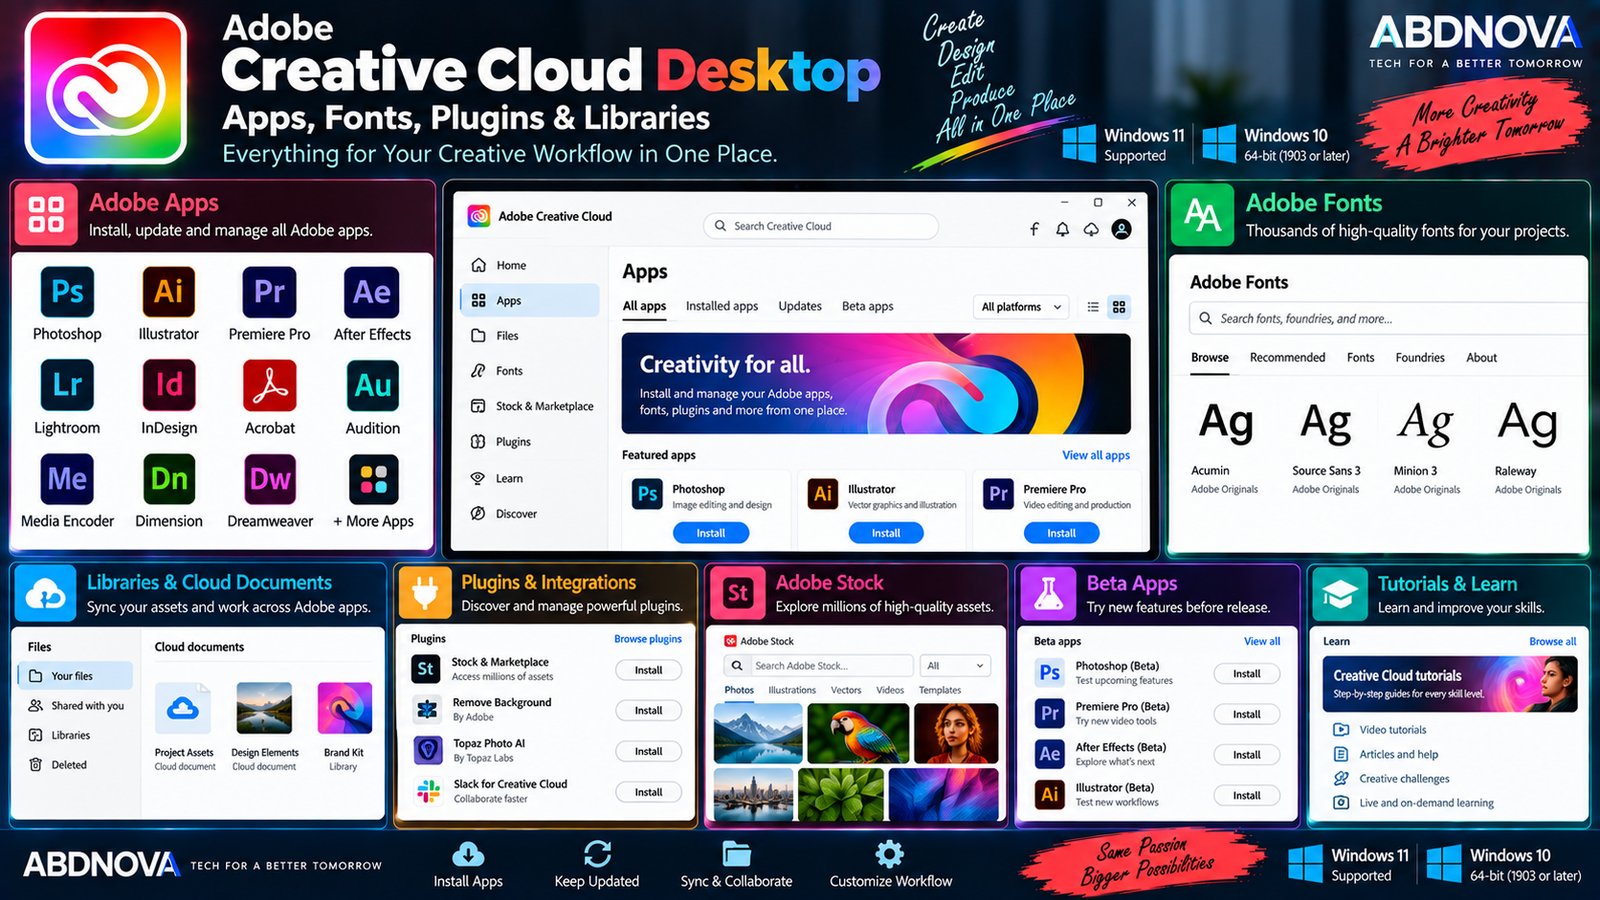Install Illustrator from Featured apps
The height and width of the screenshot is (900, 1600).
tap(886, 533)
